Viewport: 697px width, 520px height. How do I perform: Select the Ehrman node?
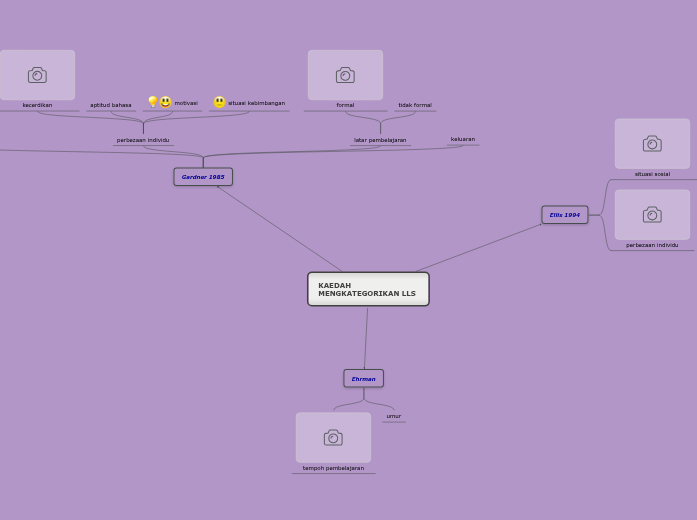click(363, 379)
